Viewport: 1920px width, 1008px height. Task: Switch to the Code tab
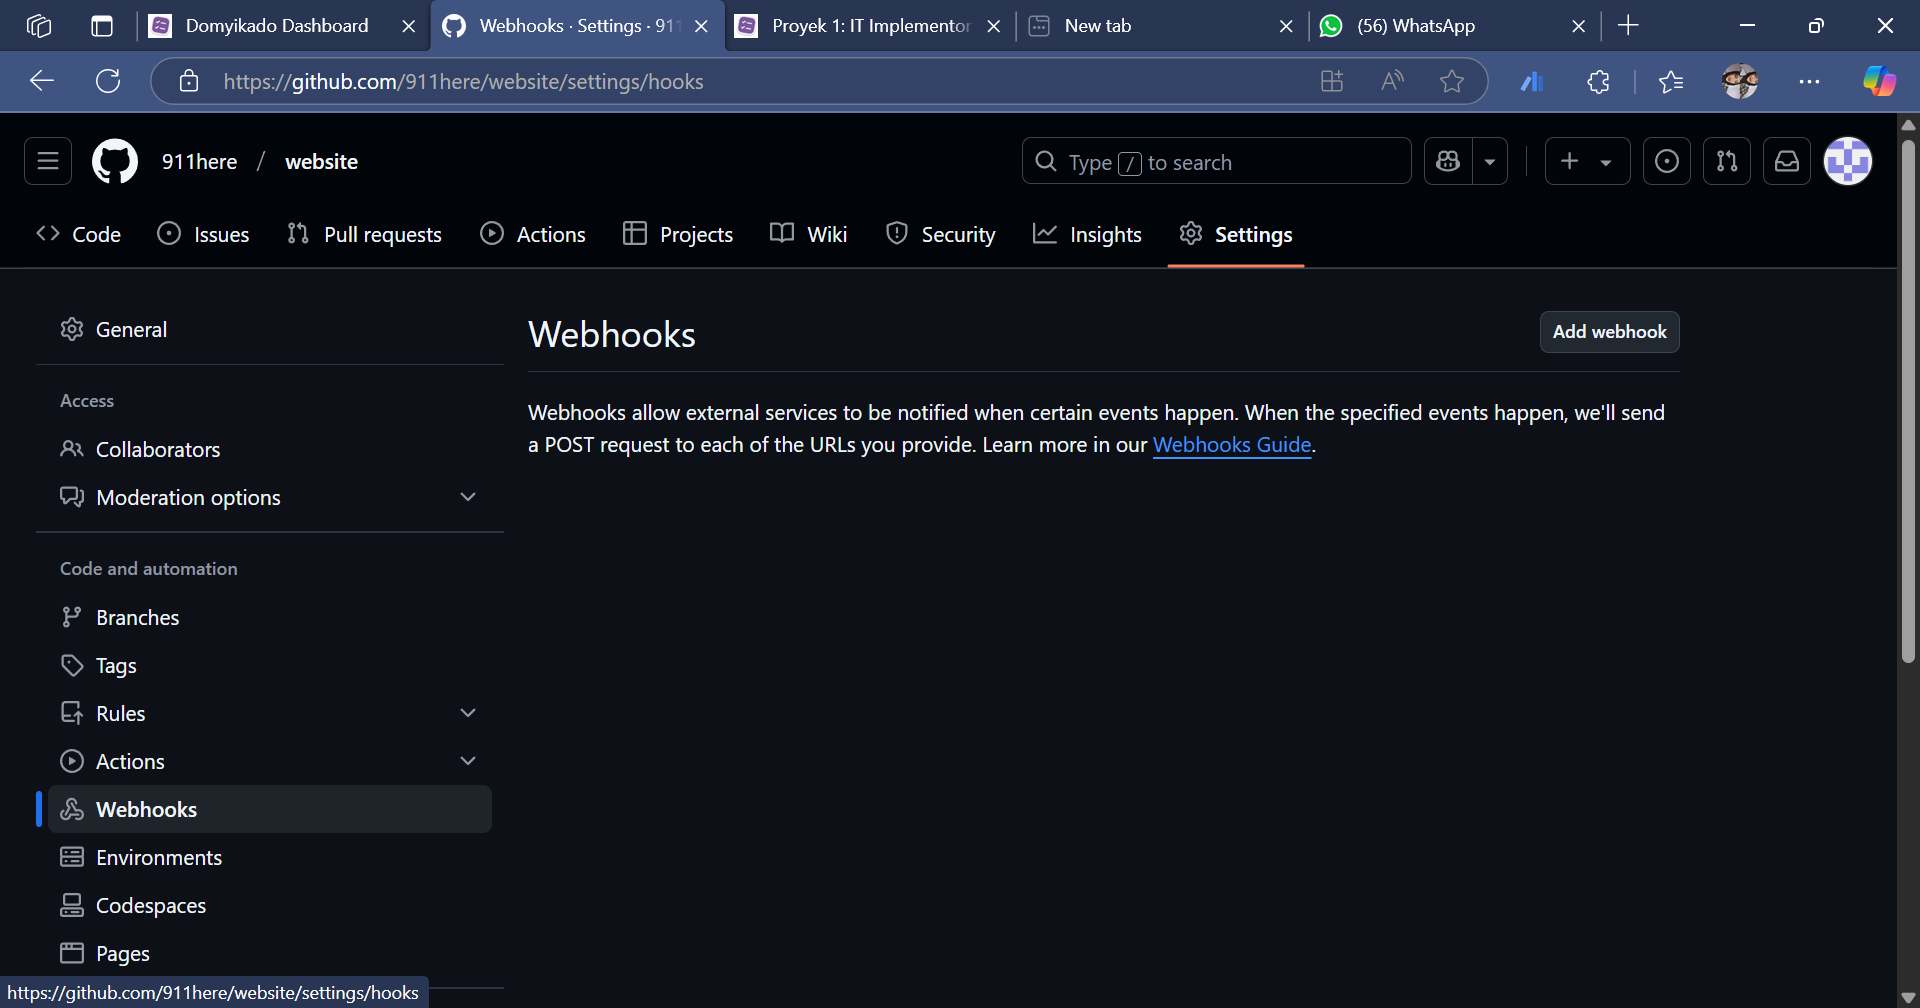(78, 234)
